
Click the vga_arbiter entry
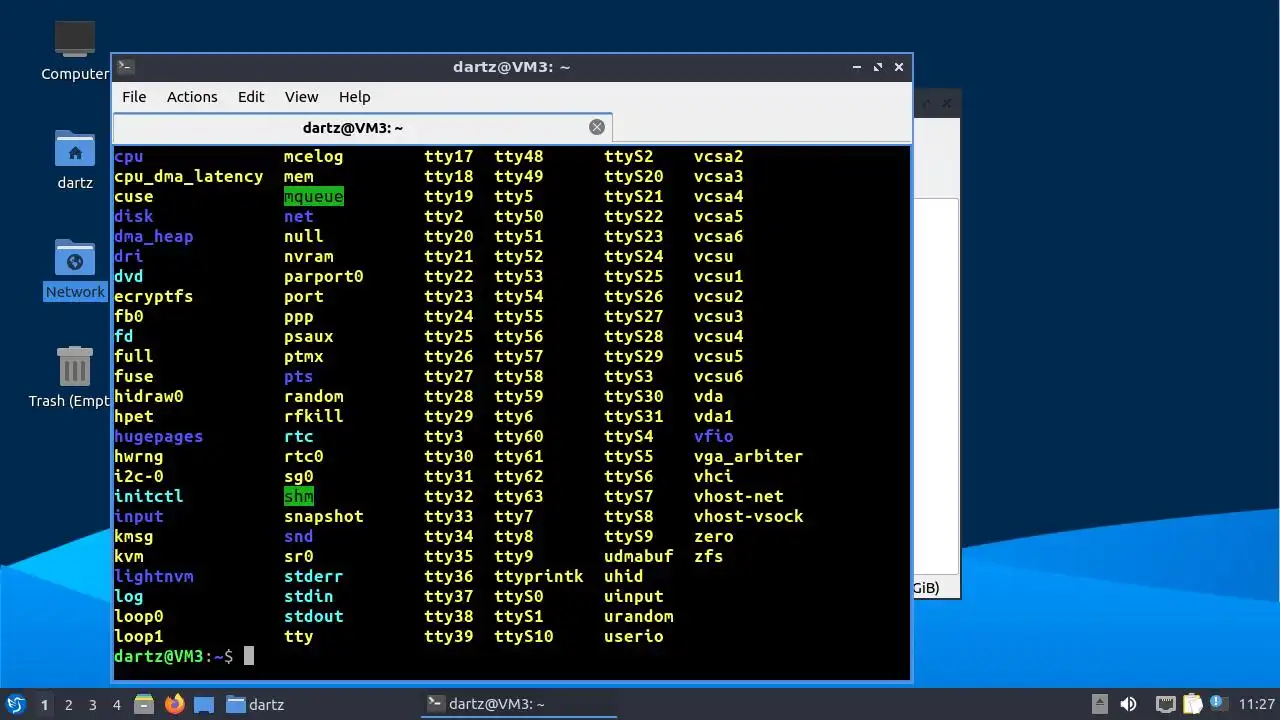point(749,456)
